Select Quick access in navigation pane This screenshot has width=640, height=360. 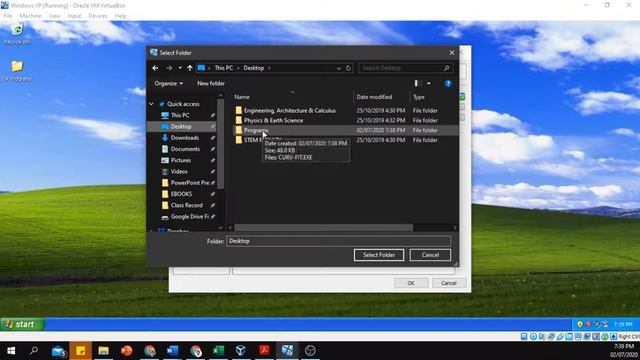183,104
